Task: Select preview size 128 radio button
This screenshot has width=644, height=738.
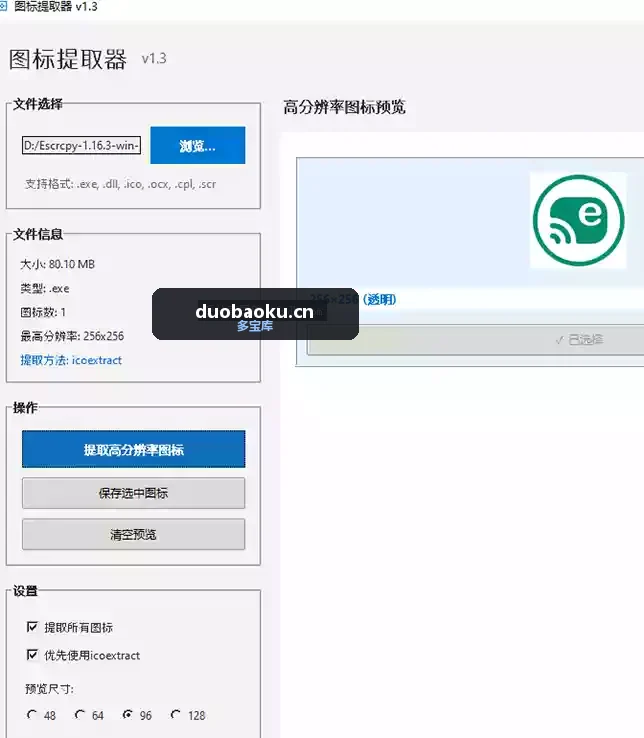Action: click(176, 714)
